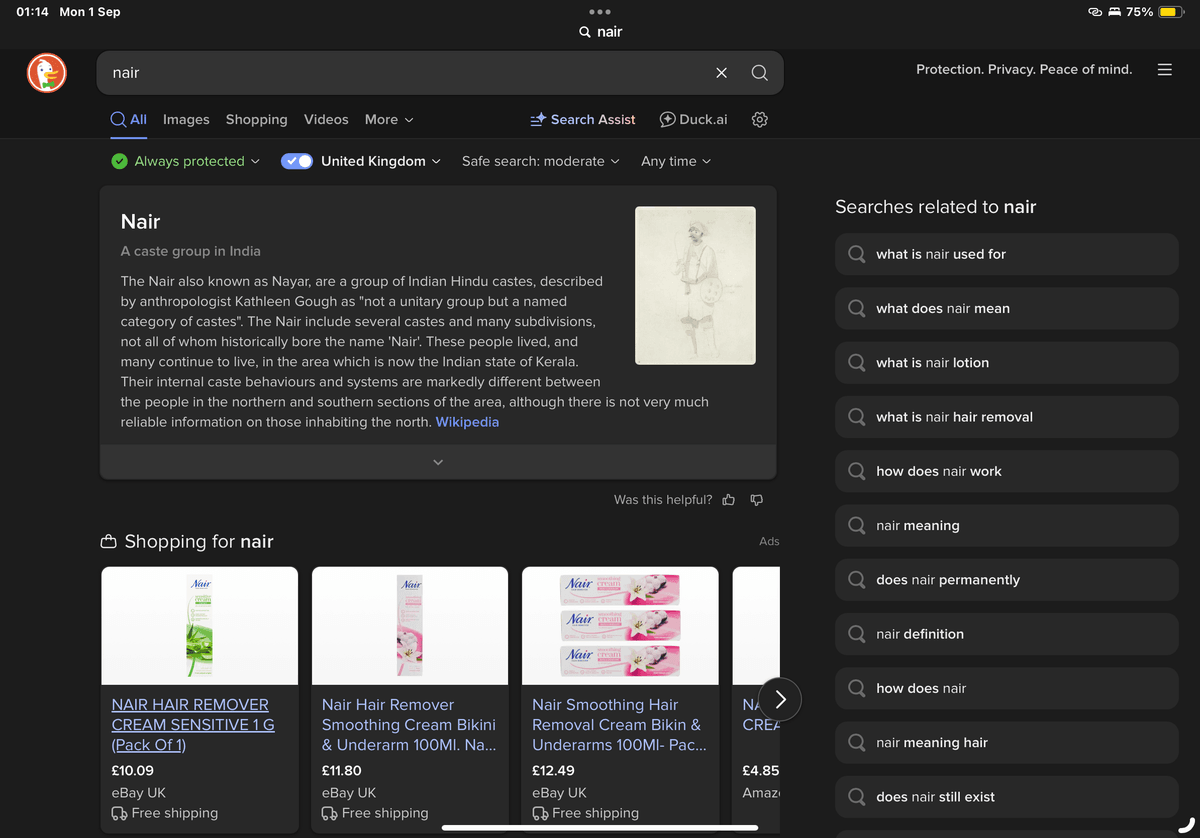
Task: Open Safe search: moderate dropdown
Action: point(541,161)
